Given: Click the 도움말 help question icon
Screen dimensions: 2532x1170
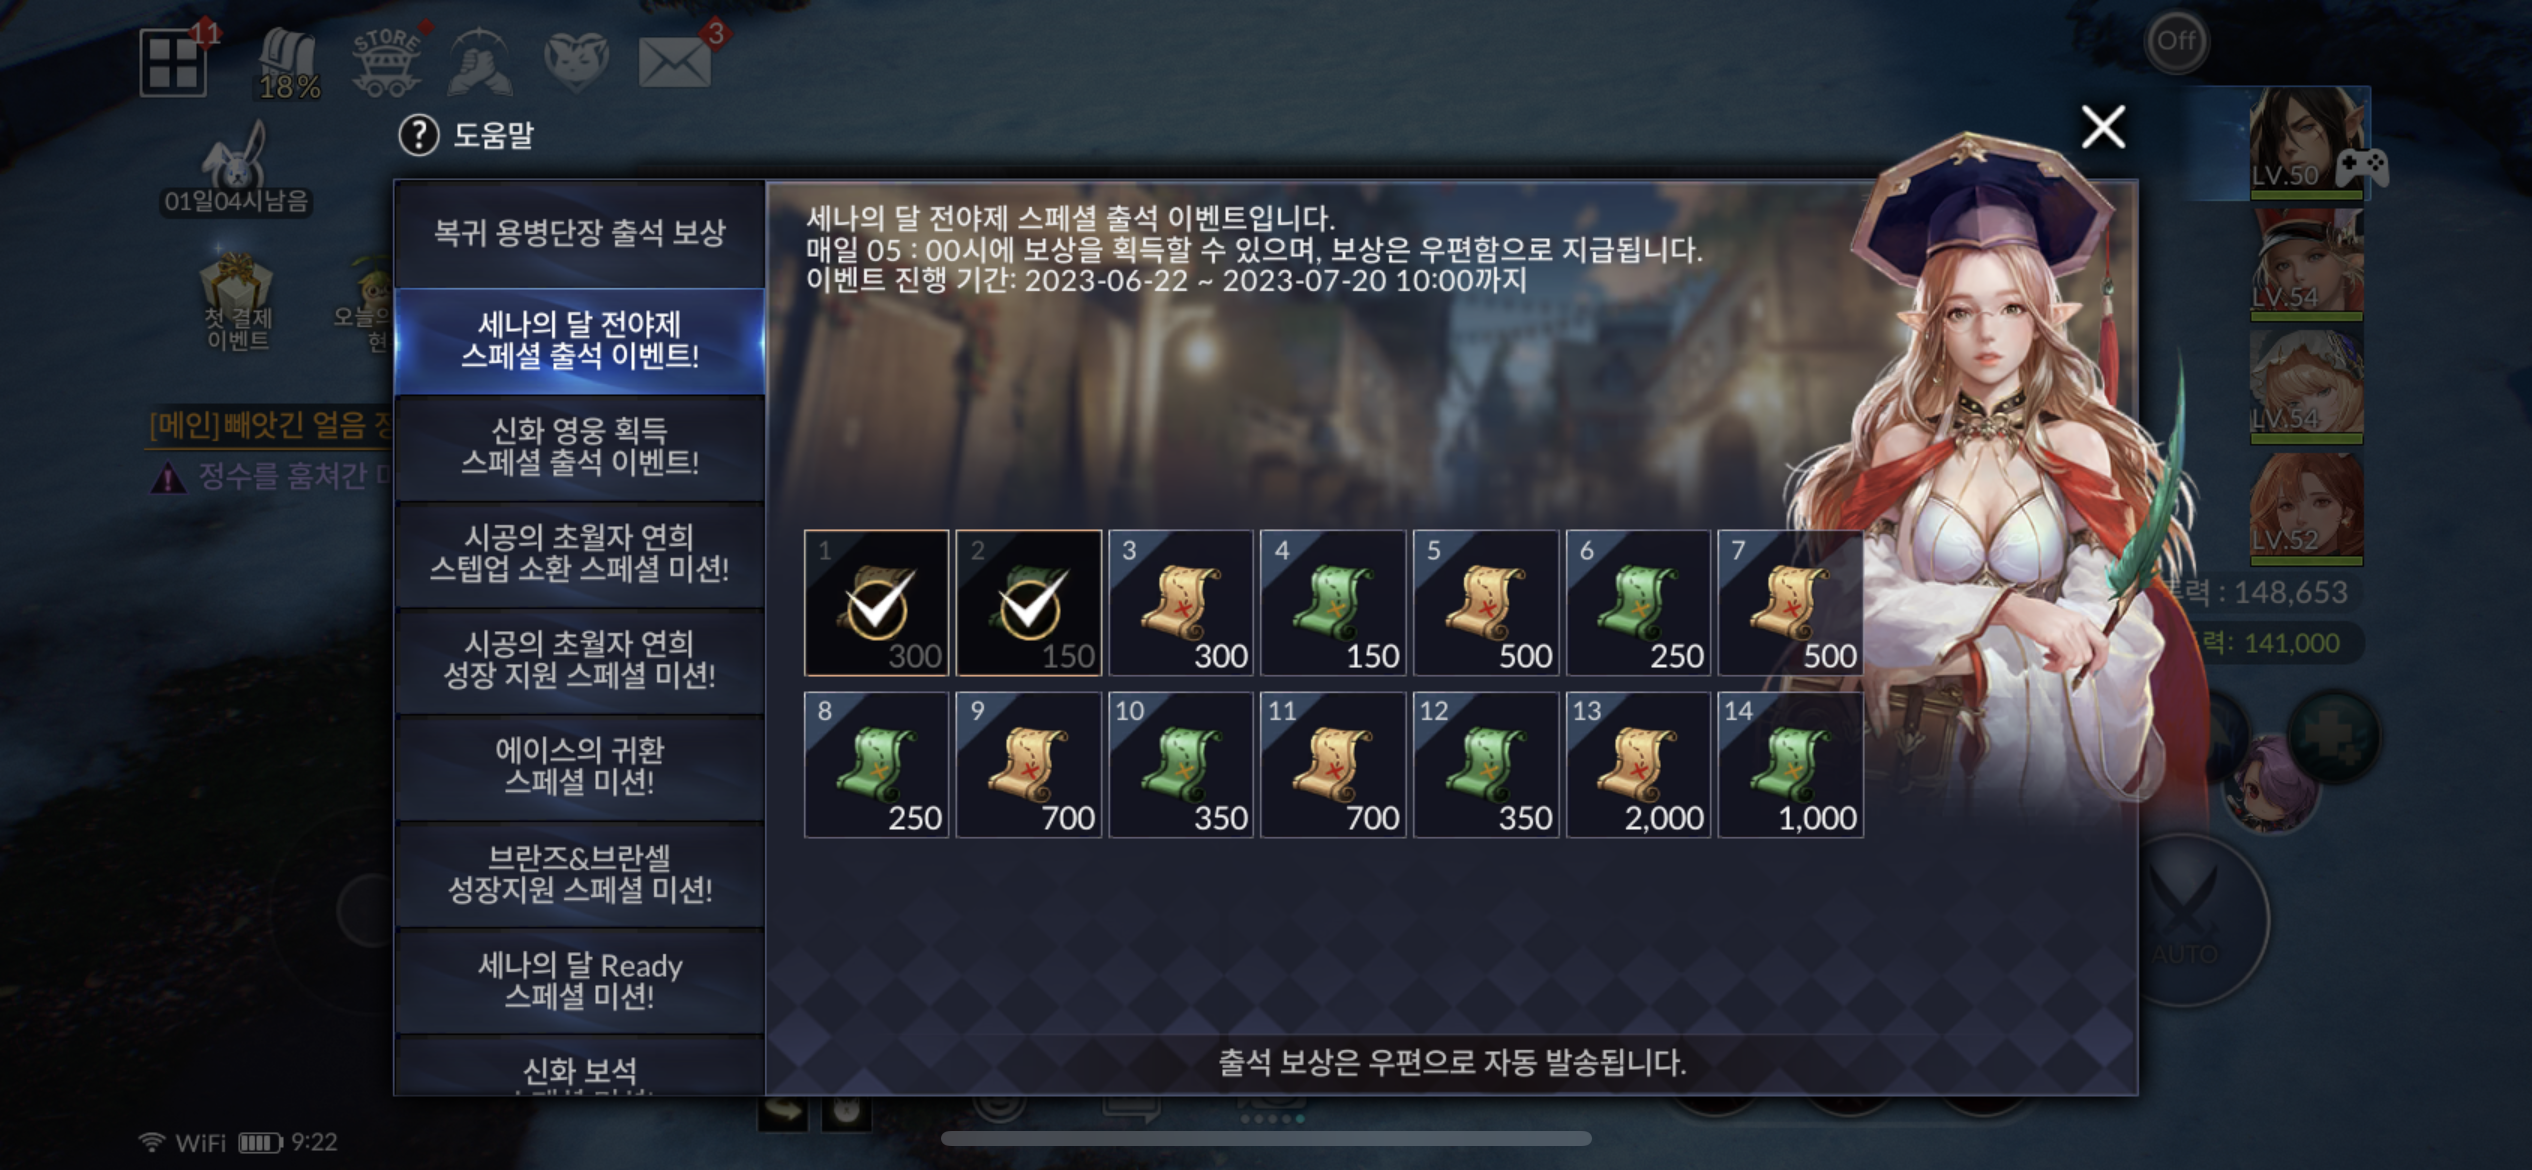Looking at the screenshot, I should coord(419,135).
